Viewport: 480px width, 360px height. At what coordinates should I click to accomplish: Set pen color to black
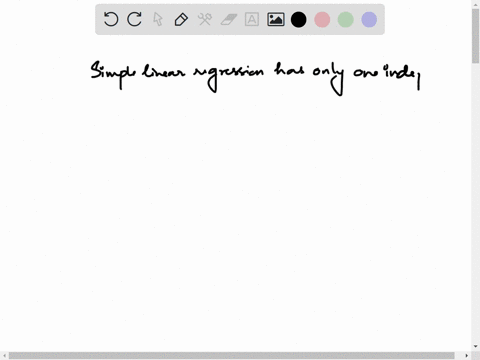click(x=299, y=19)
